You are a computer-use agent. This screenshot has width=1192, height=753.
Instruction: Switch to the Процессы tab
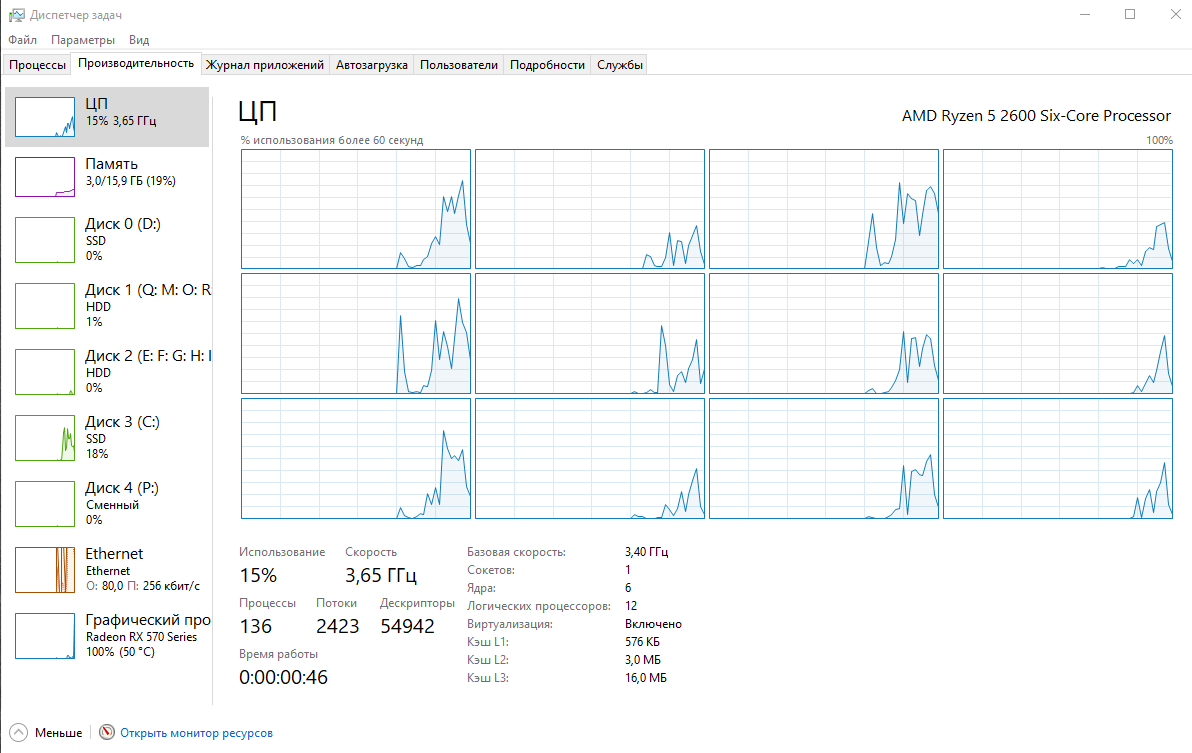(37, 65)
